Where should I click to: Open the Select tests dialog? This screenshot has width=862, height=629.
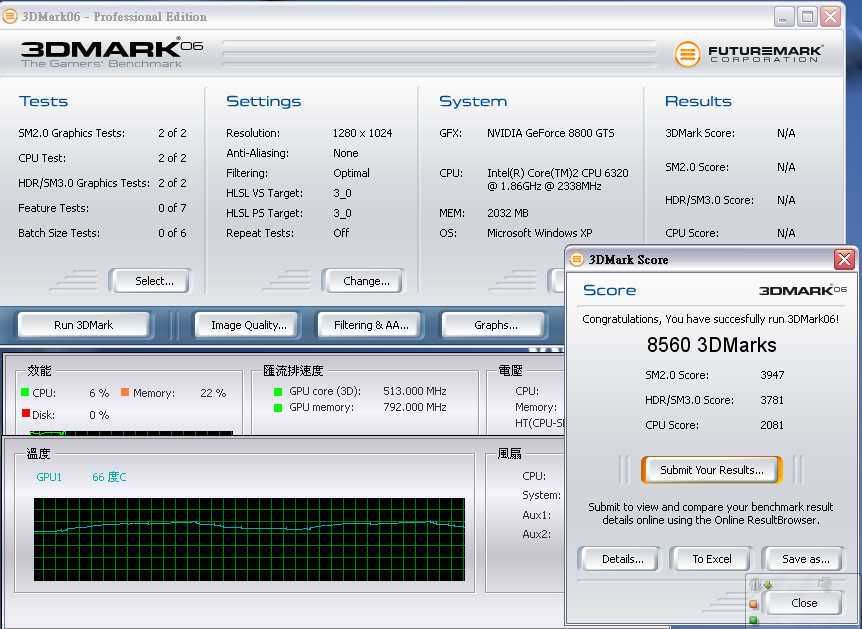coord(150,281)
